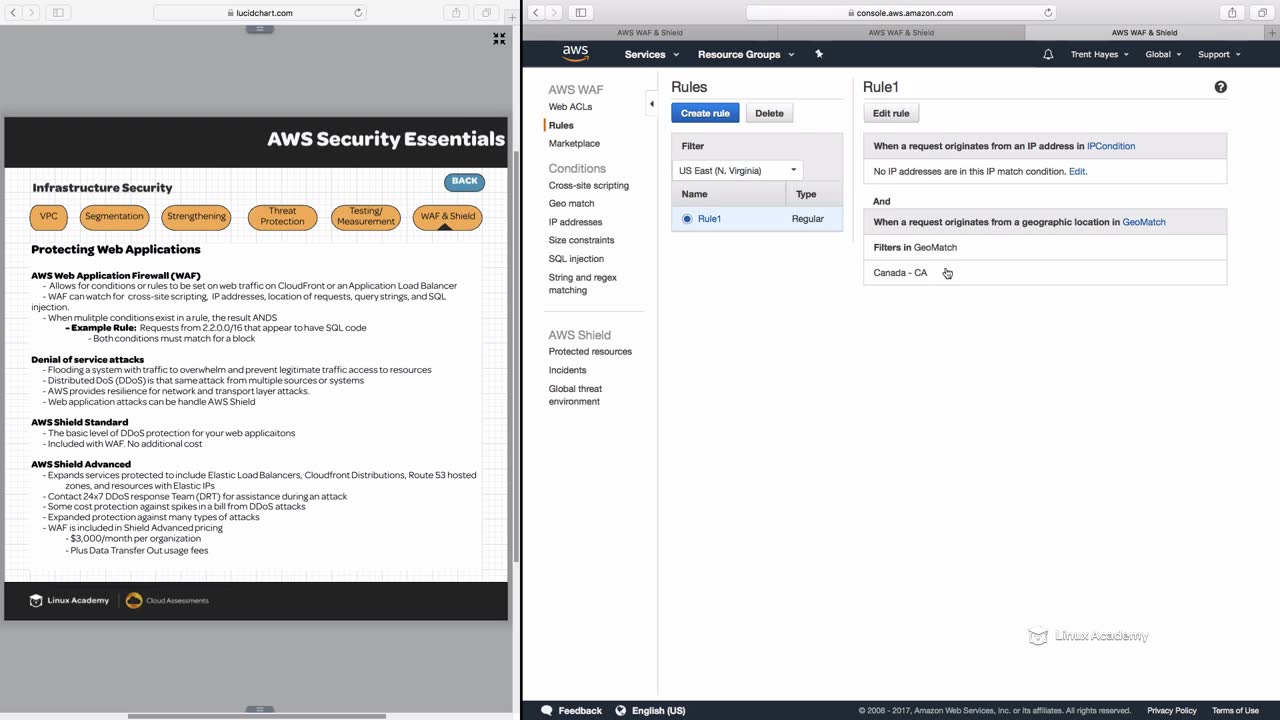Click the Feedback speech bubble icon
1280x720 pixels.
[x=546, y=710]
